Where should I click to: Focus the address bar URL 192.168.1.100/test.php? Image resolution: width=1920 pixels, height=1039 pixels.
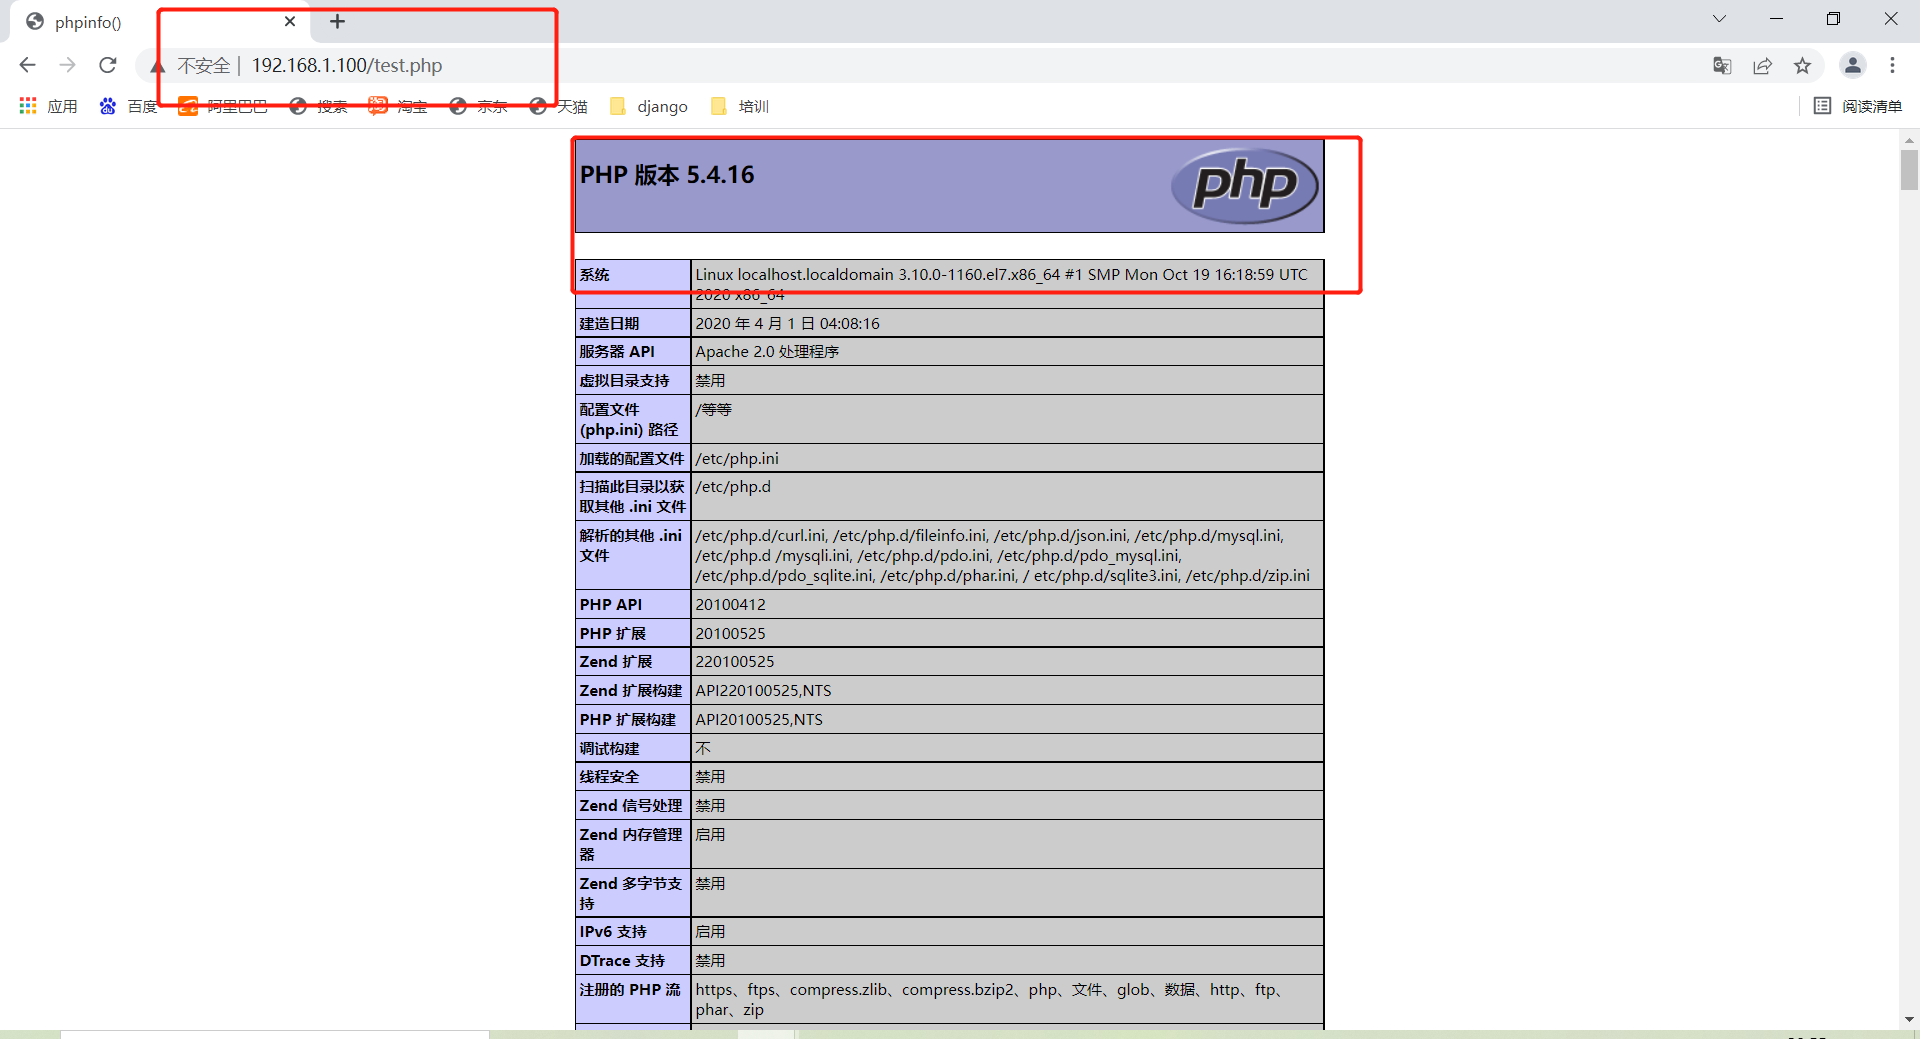347,65
